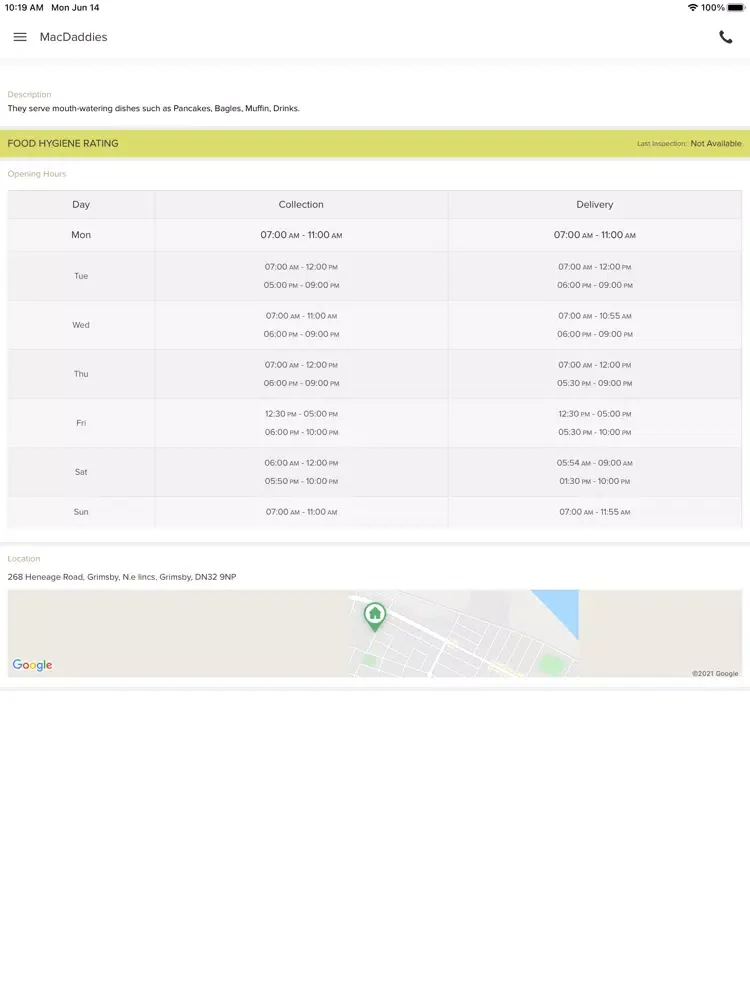The image size is (750, 1000).
Task: Select the mouth-watering dishes description text
Action: tap(153, 108)
